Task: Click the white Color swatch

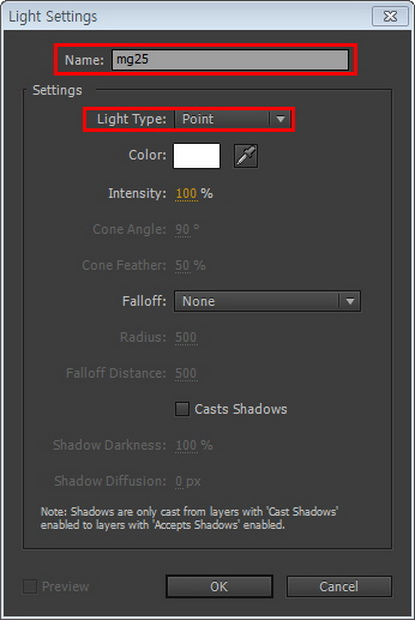Action: pyautogui.click(x=196, y=156)
